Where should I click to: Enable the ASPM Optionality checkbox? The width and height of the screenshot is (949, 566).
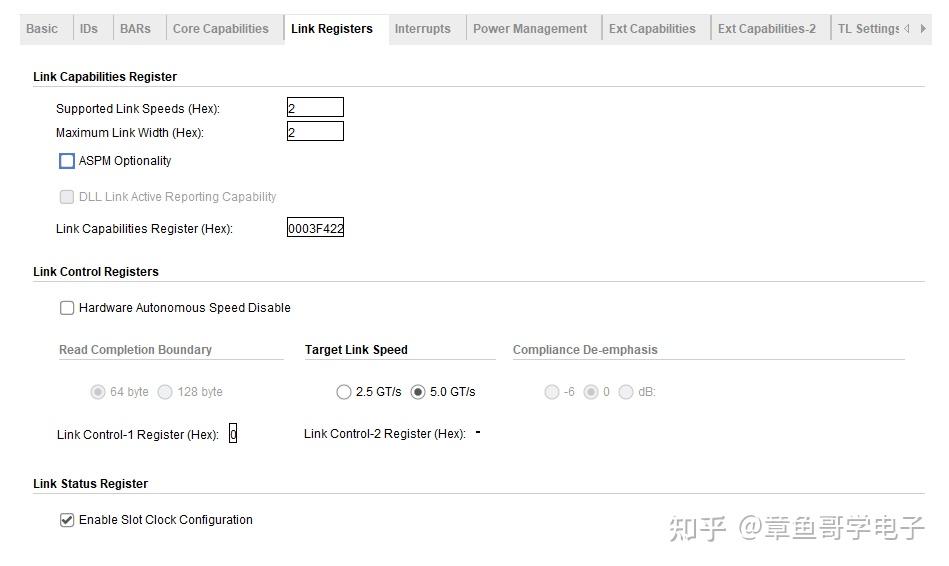tap(67, 161)
